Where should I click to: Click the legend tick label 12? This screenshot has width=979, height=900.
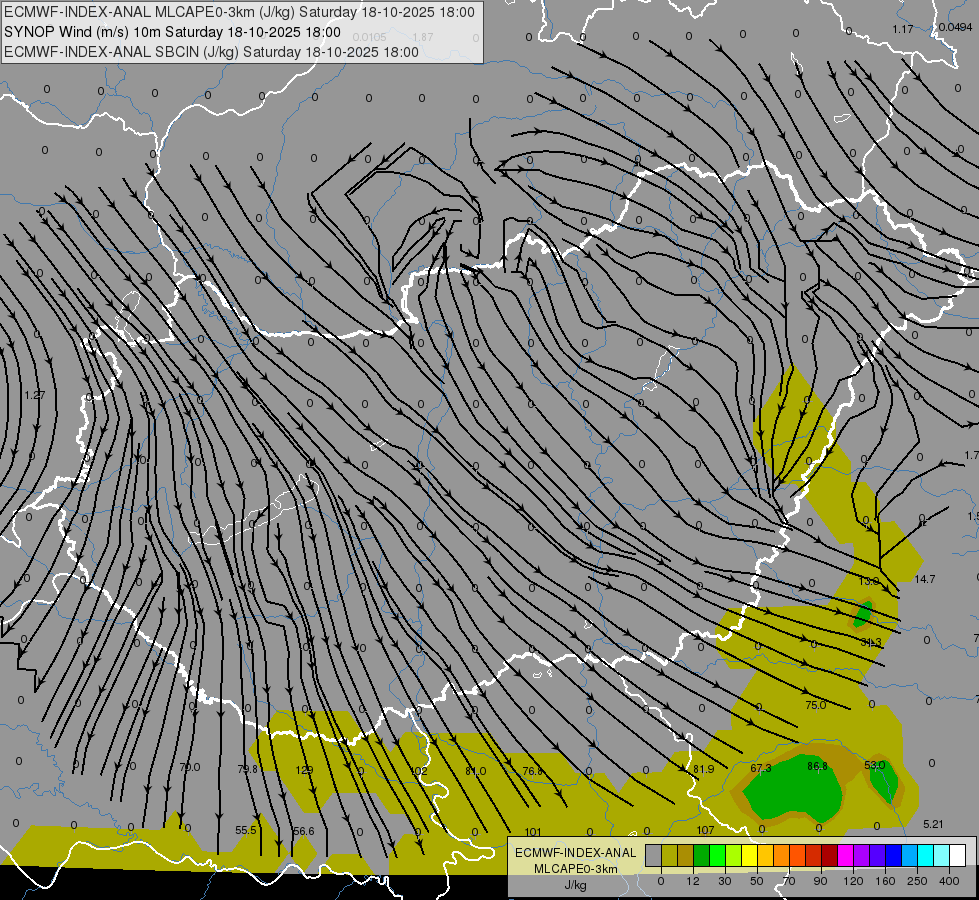pyautogui.click(x=692, y=881)
